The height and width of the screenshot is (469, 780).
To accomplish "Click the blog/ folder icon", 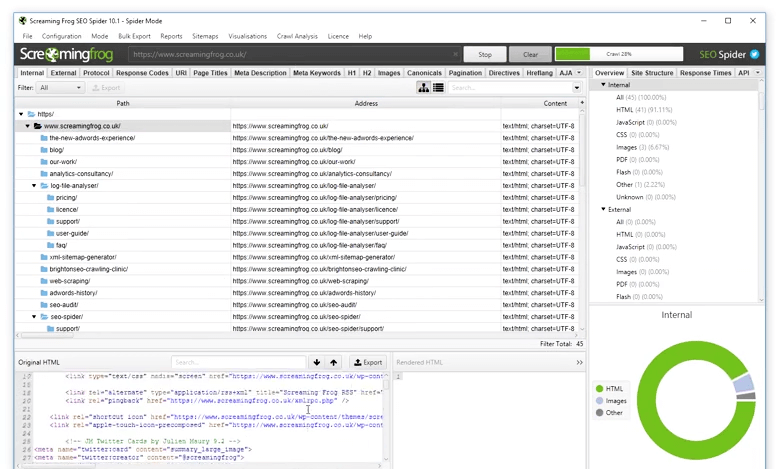I will coord(44,150).
